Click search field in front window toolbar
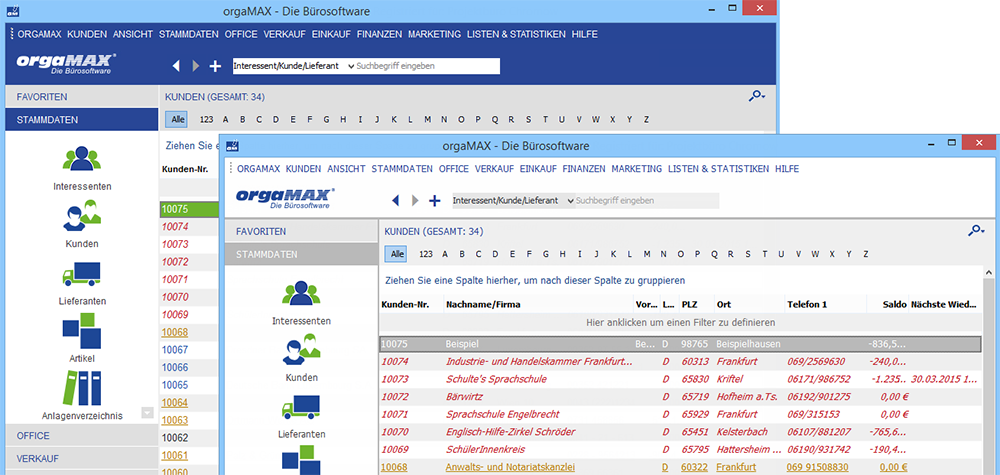 (647, 200)
